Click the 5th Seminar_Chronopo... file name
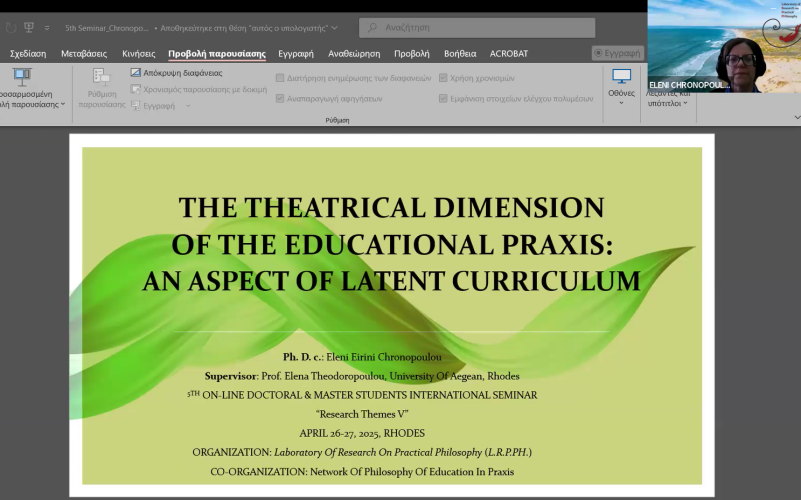The image size is (801, 500). (107, 28)
